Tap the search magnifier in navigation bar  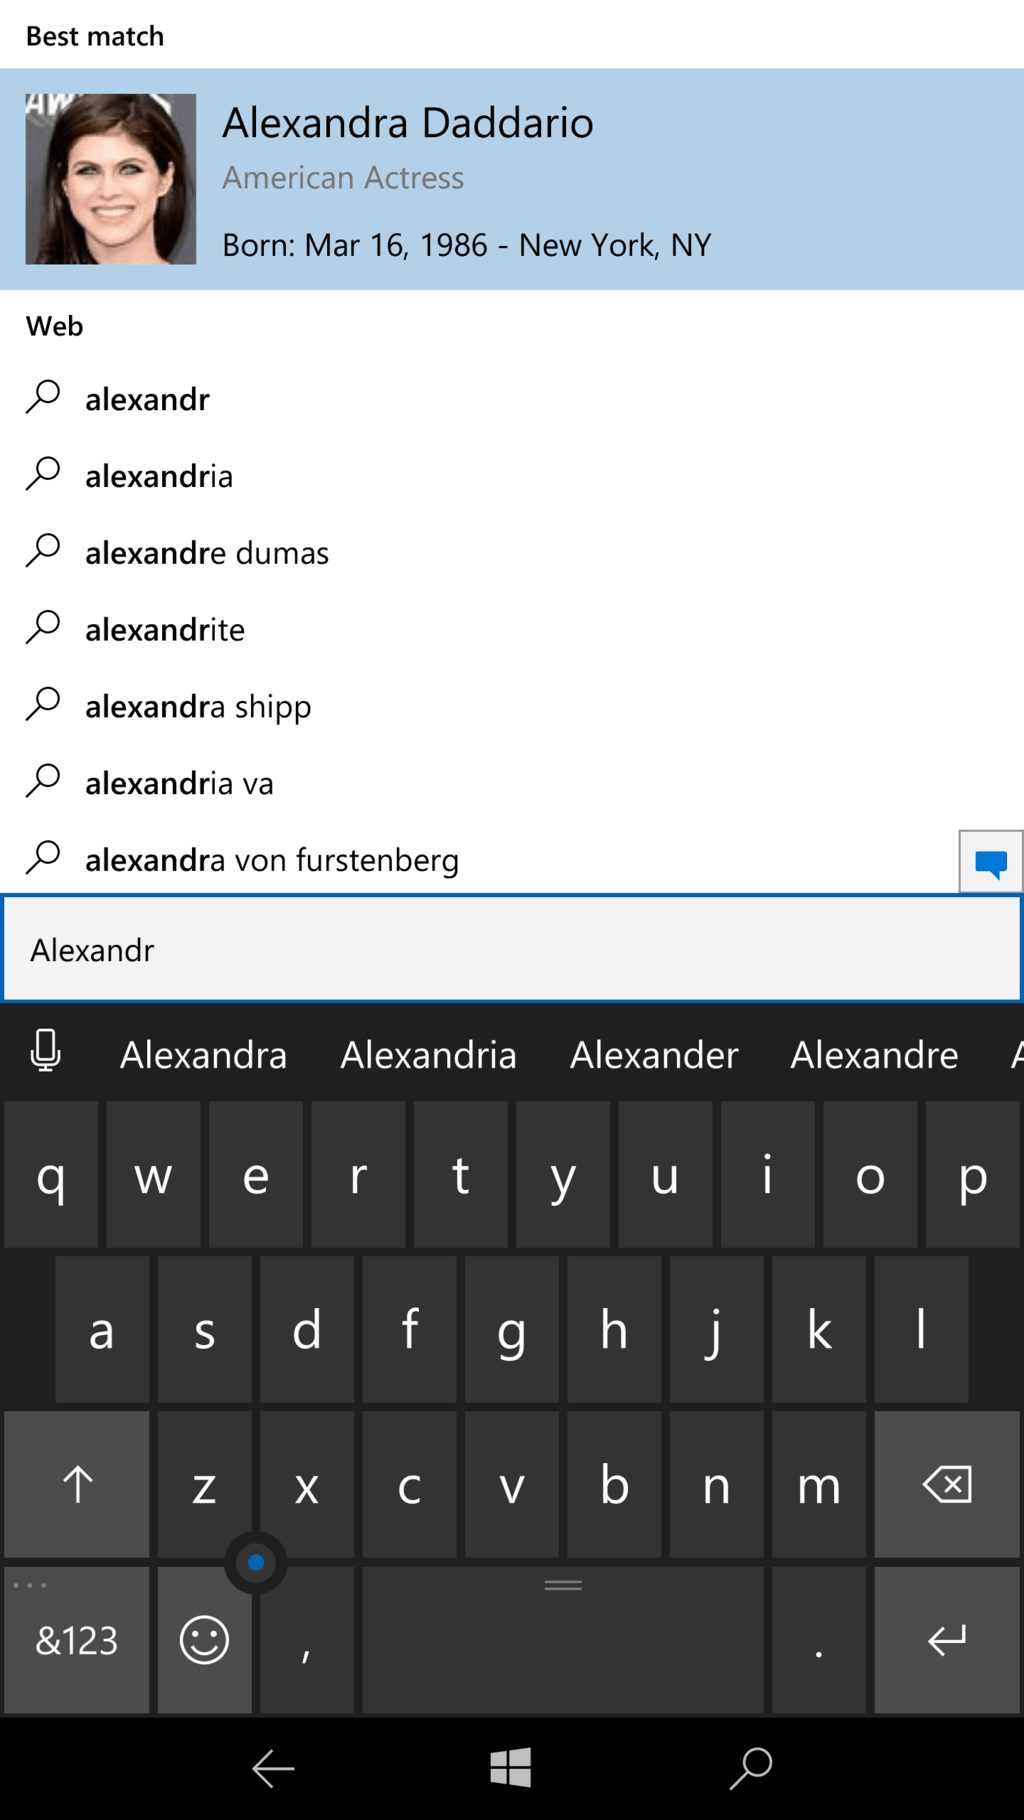tap(751, 1768)
